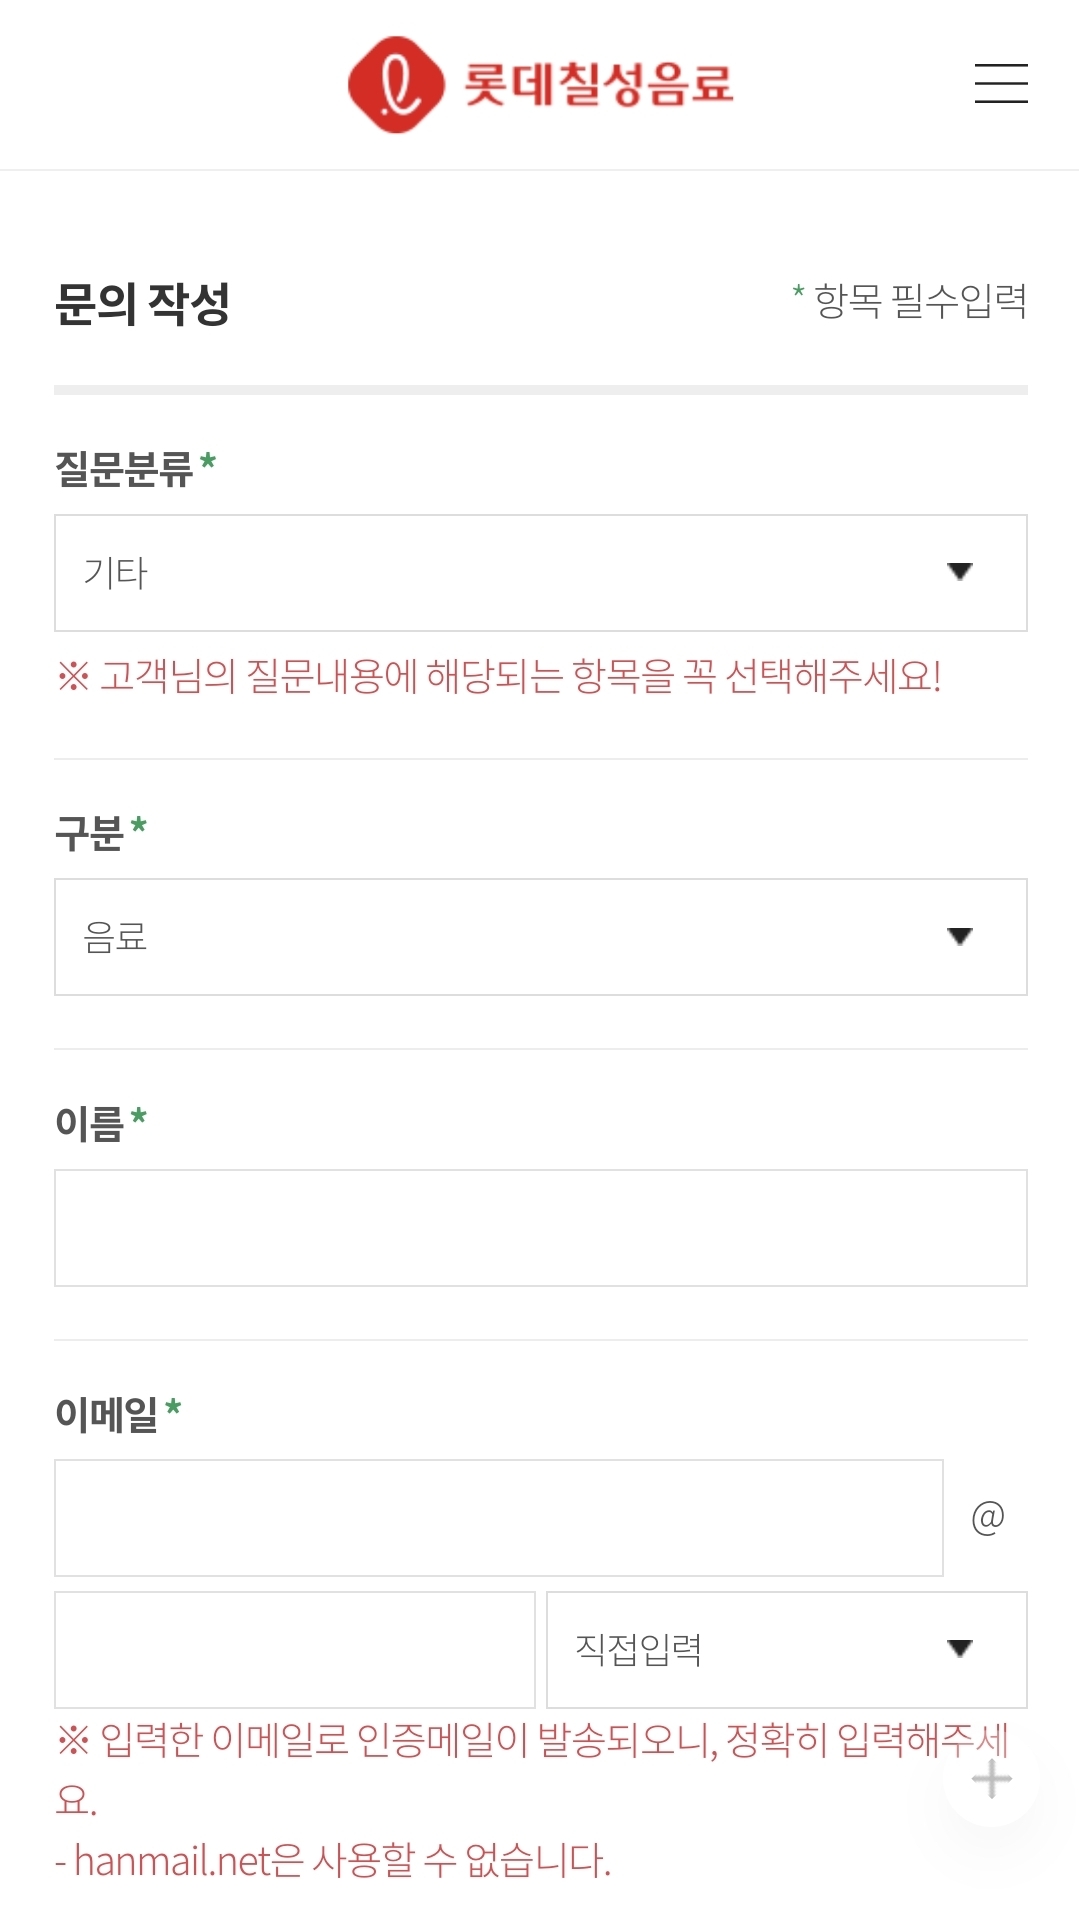The width and height of the screenshot is (1079, 1920).
Task: Click the @ symbol beside email field
Action: [x=987, y=1518]
